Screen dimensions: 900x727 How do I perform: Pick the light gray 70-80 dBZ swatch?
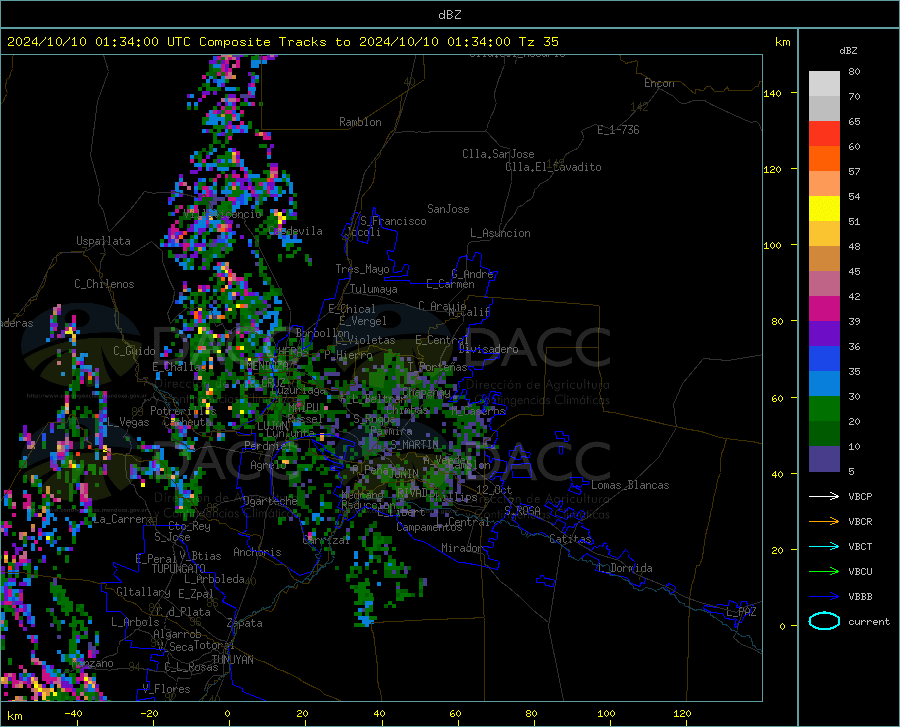[824, 84]
